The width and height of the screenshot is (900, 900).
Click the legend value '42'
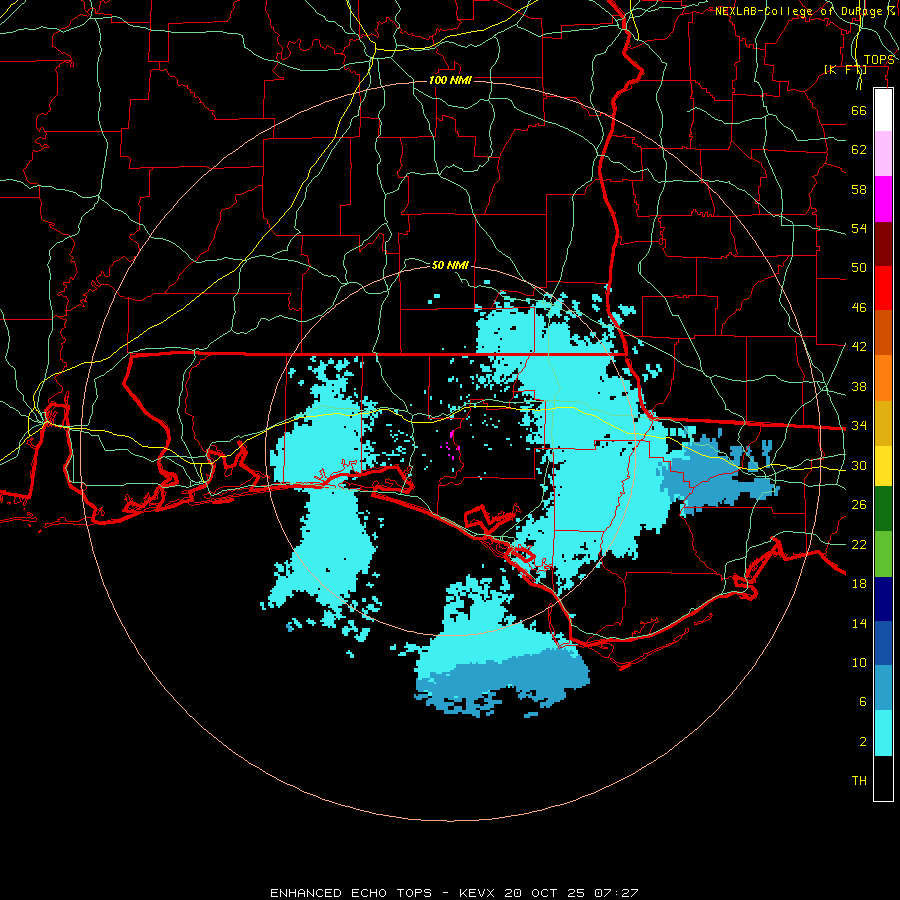click(859, 347)
